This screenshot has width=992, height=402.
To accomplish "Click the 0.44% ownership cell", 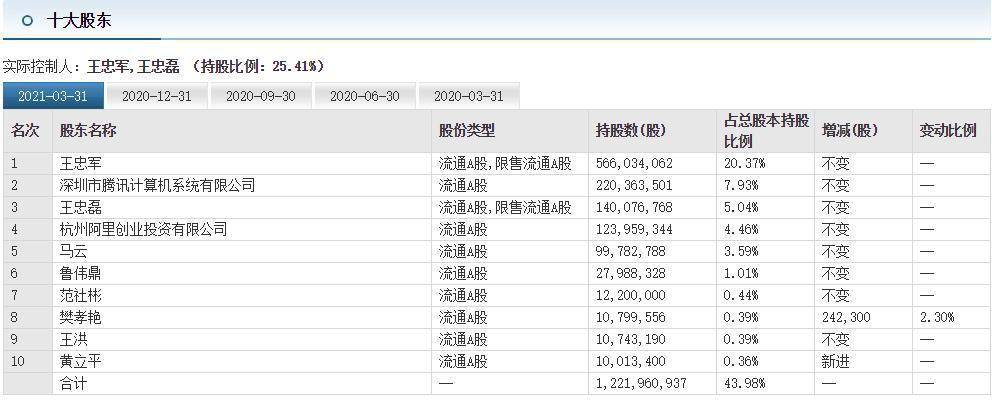I will pos(741,296).
